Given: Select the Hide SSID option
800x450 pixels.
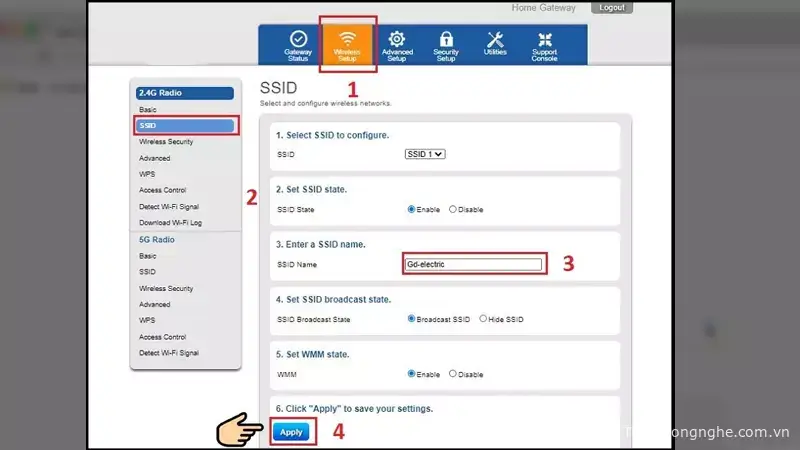Looking at the screenshot, I should (483, 319).
